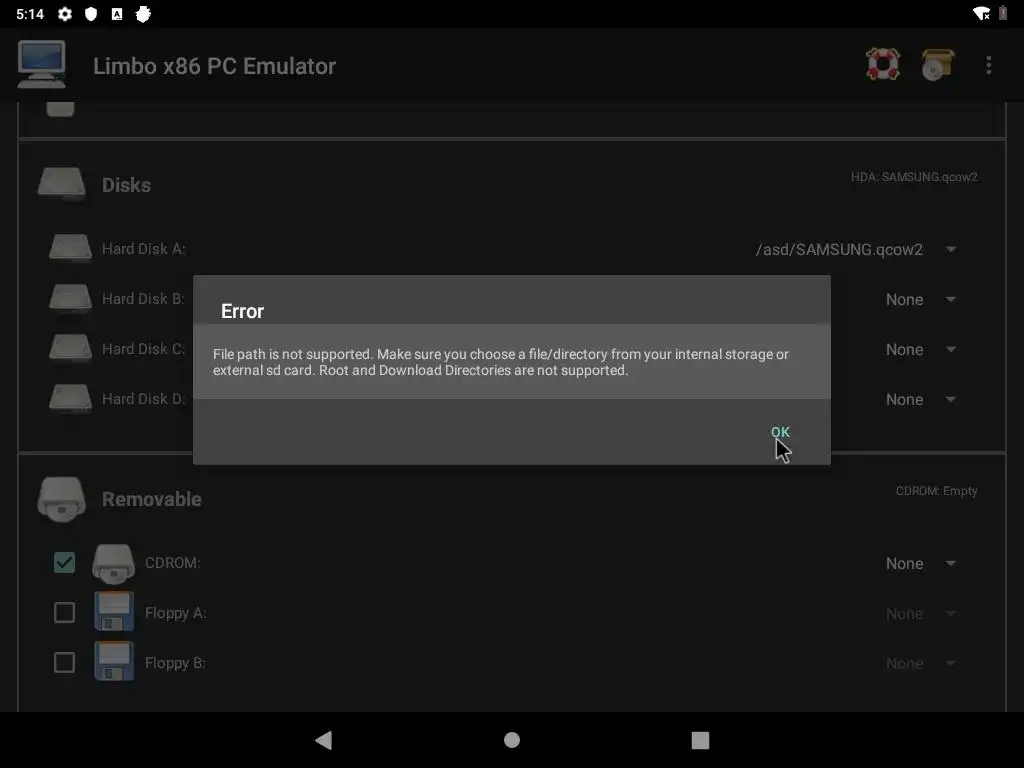
Task: Click the Hard Disk A: label
Action: [144, 249]
